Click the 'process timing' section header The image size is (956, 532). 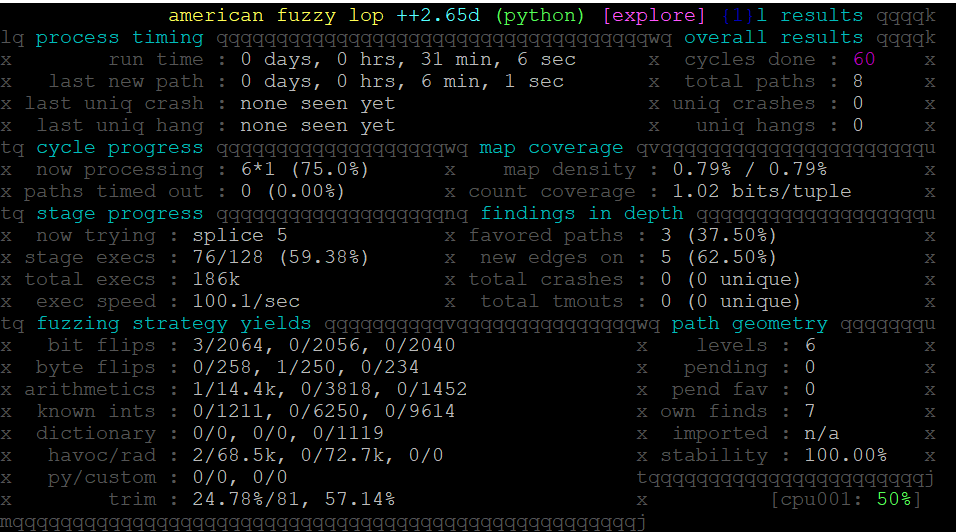120,38
